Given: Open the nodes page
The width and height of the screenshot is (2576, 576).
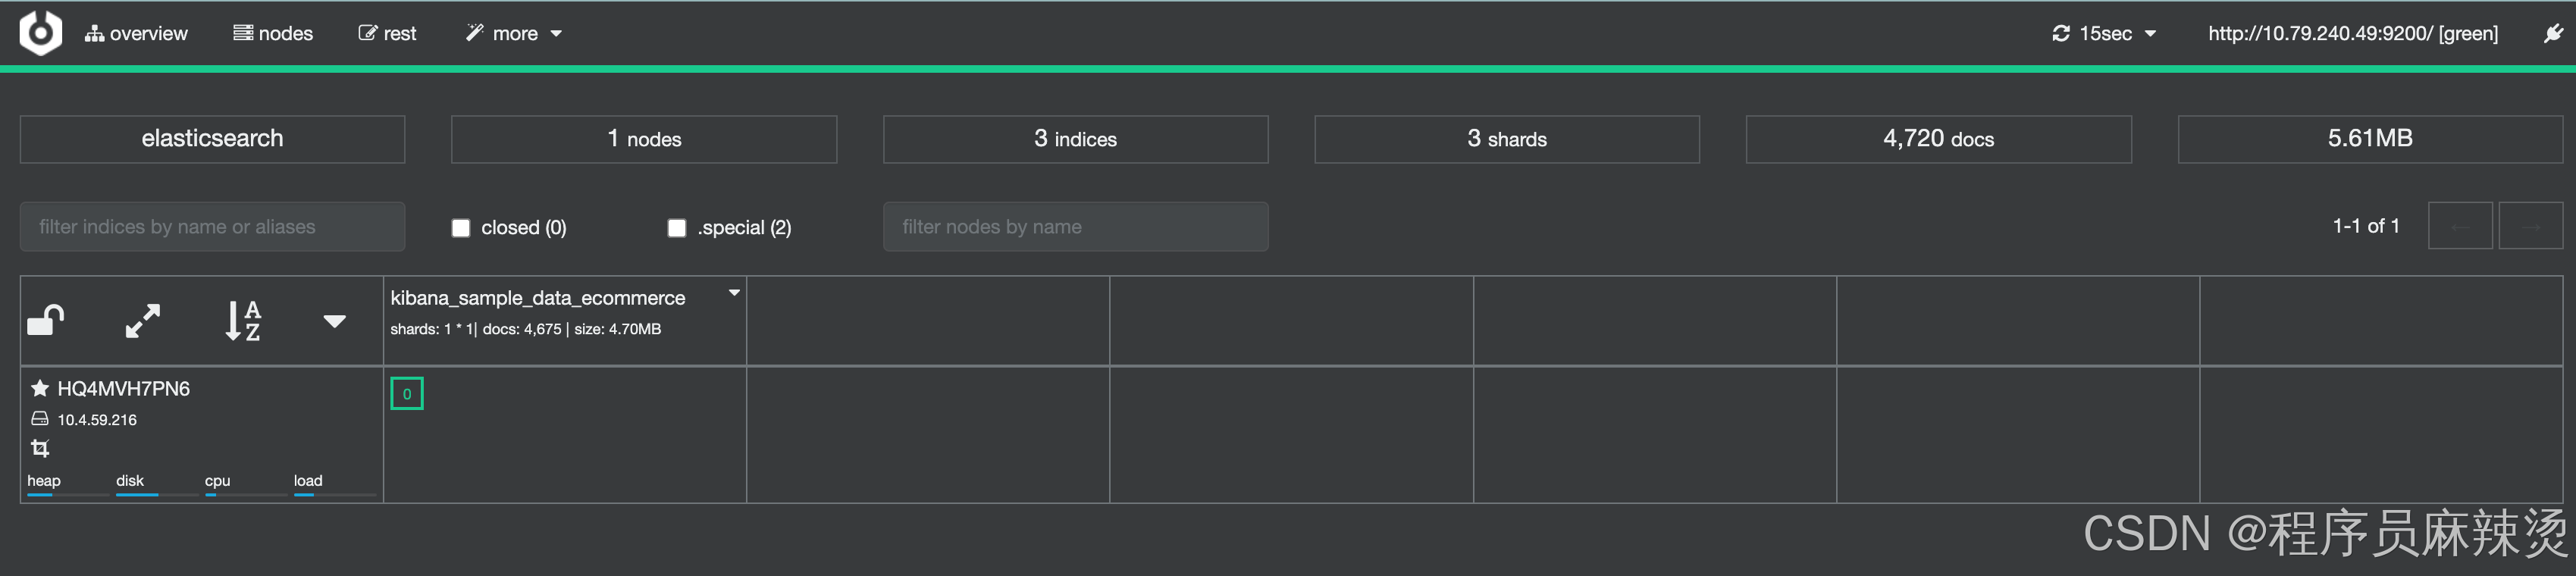Looking at the screenshot, I should [x=273, y=33].
